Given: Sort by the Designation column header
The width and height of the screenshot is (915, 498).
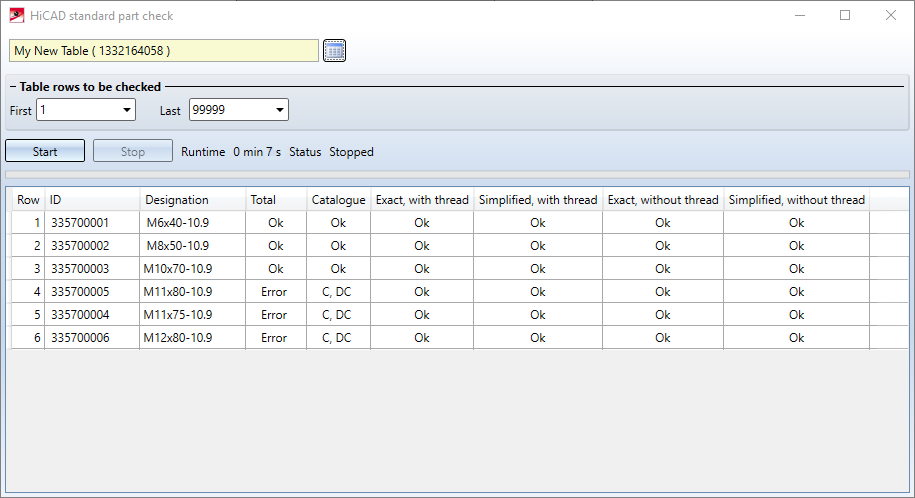Looking at the screenshot, I should (x=193, y=200).
